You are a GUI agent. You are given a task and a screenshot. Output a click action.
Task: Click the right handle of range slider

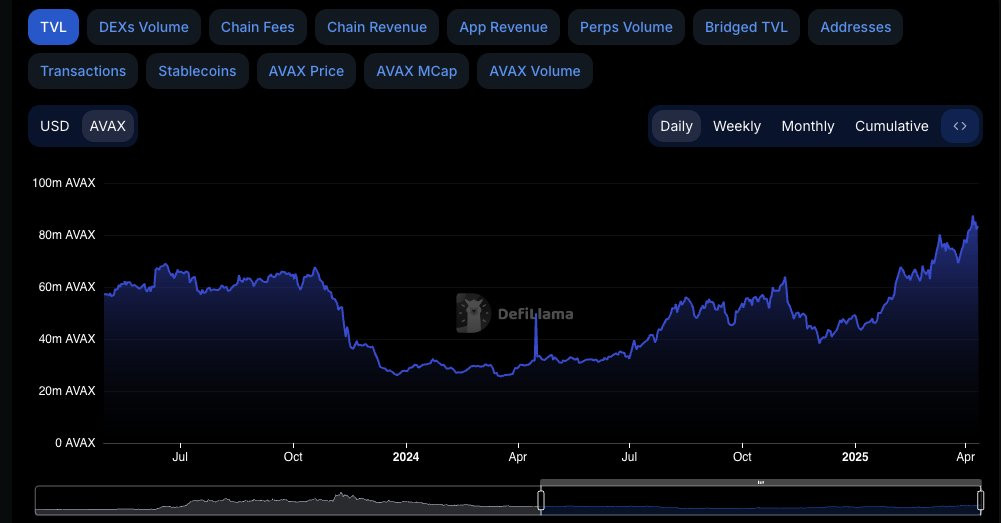click(981, 500)
